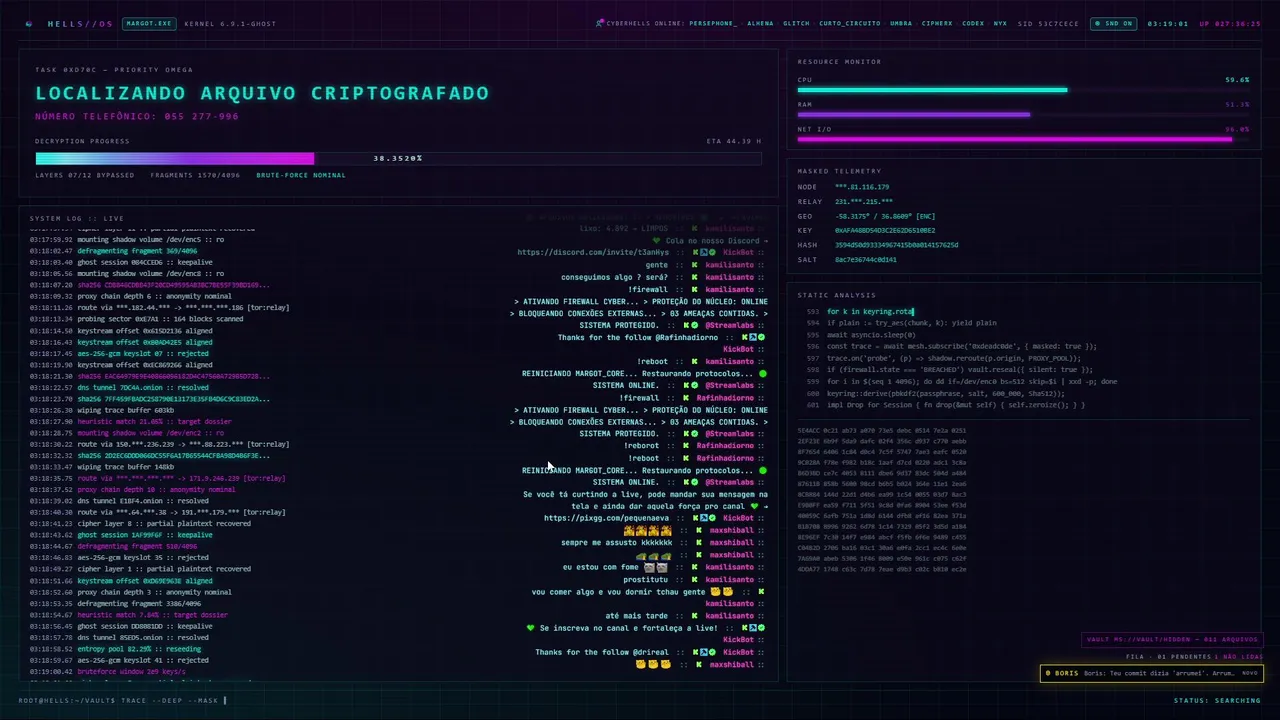Click the maxshiball name beside 'sempre me assusto'
Screen dimensions: 1280x720
pyautogui.click(x=731, y=543)
